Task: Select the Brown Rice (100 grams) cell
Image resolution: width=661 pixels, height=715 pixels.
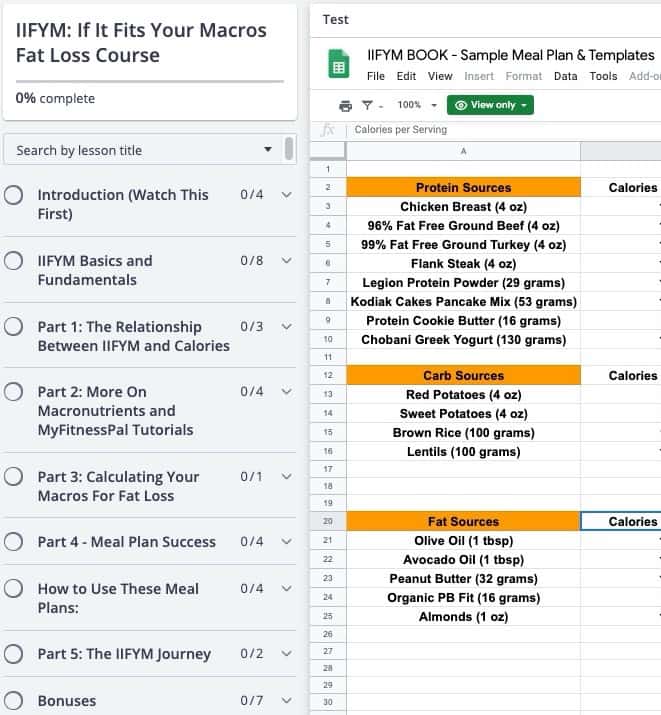Action: [x=464, y=433]
